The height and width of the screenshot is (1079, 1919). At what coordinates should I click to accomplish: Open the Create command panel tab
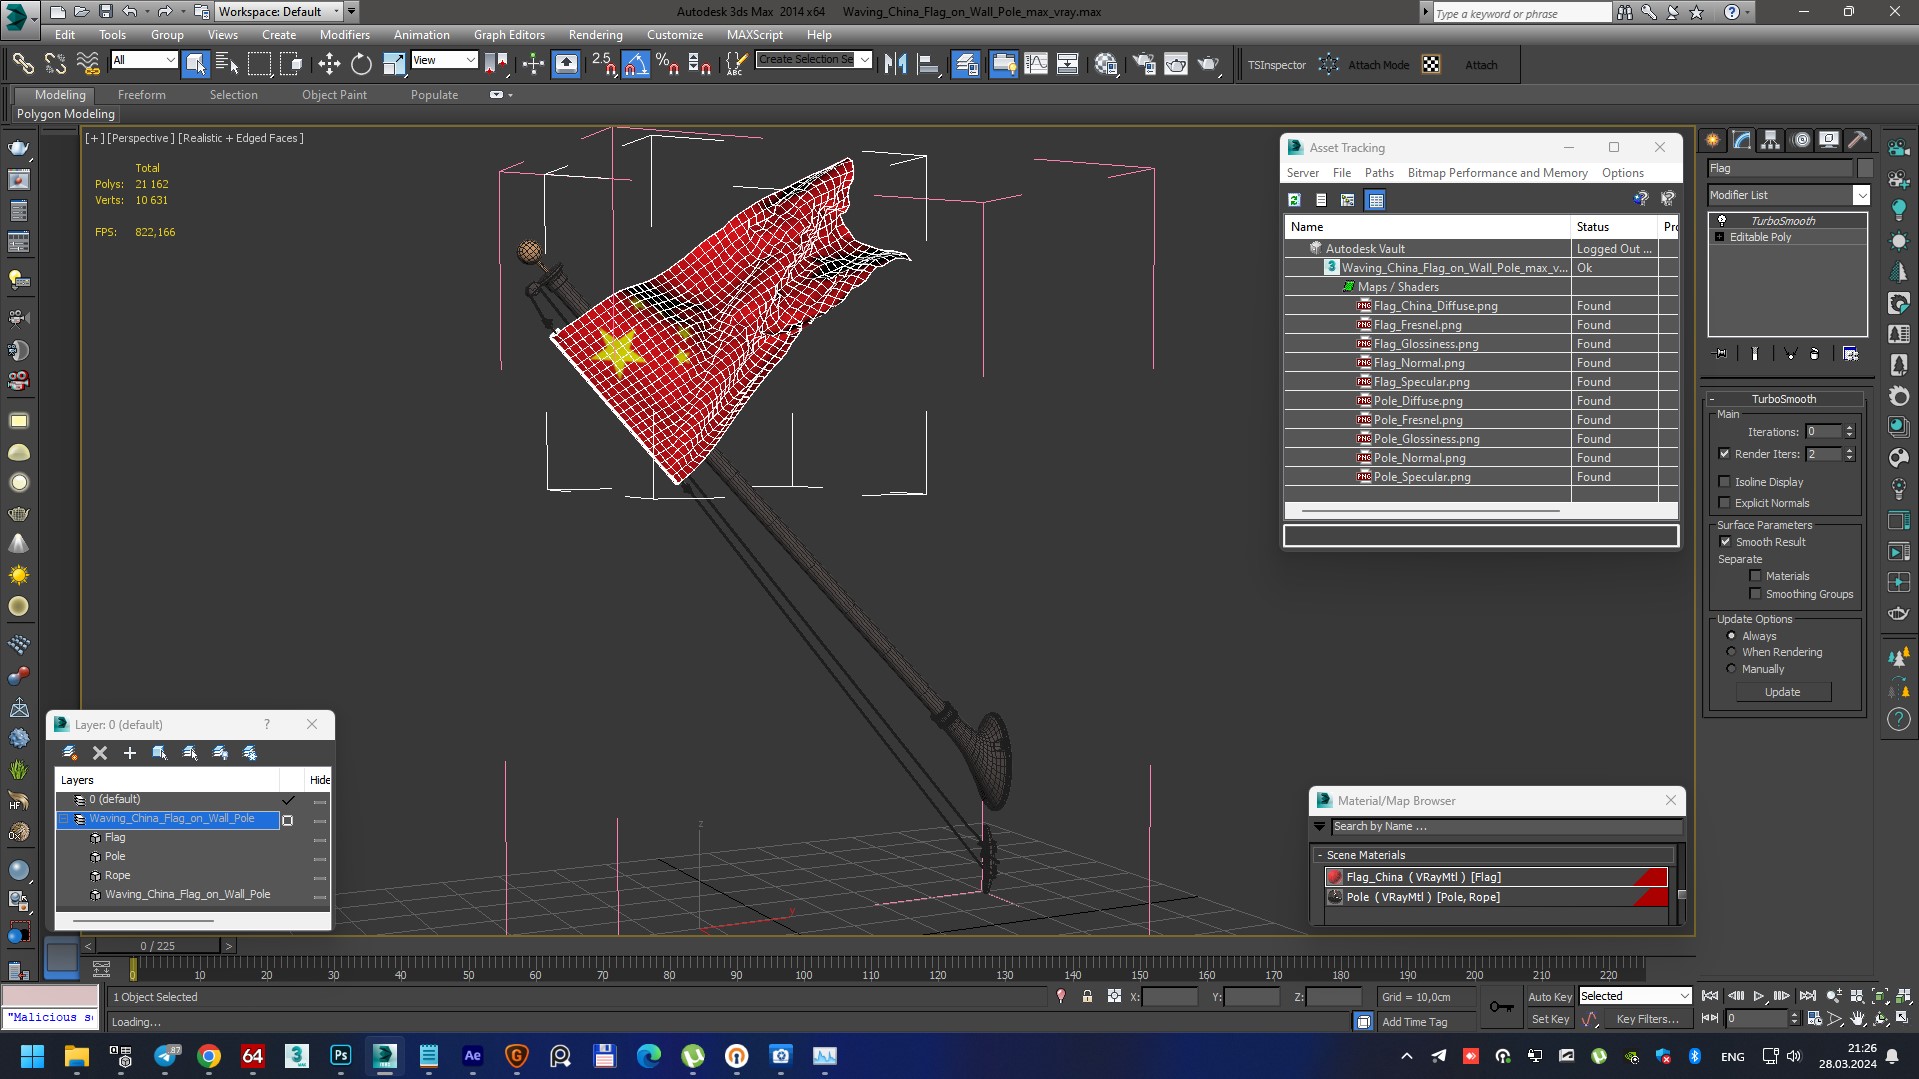click(x=1713, y=140)
